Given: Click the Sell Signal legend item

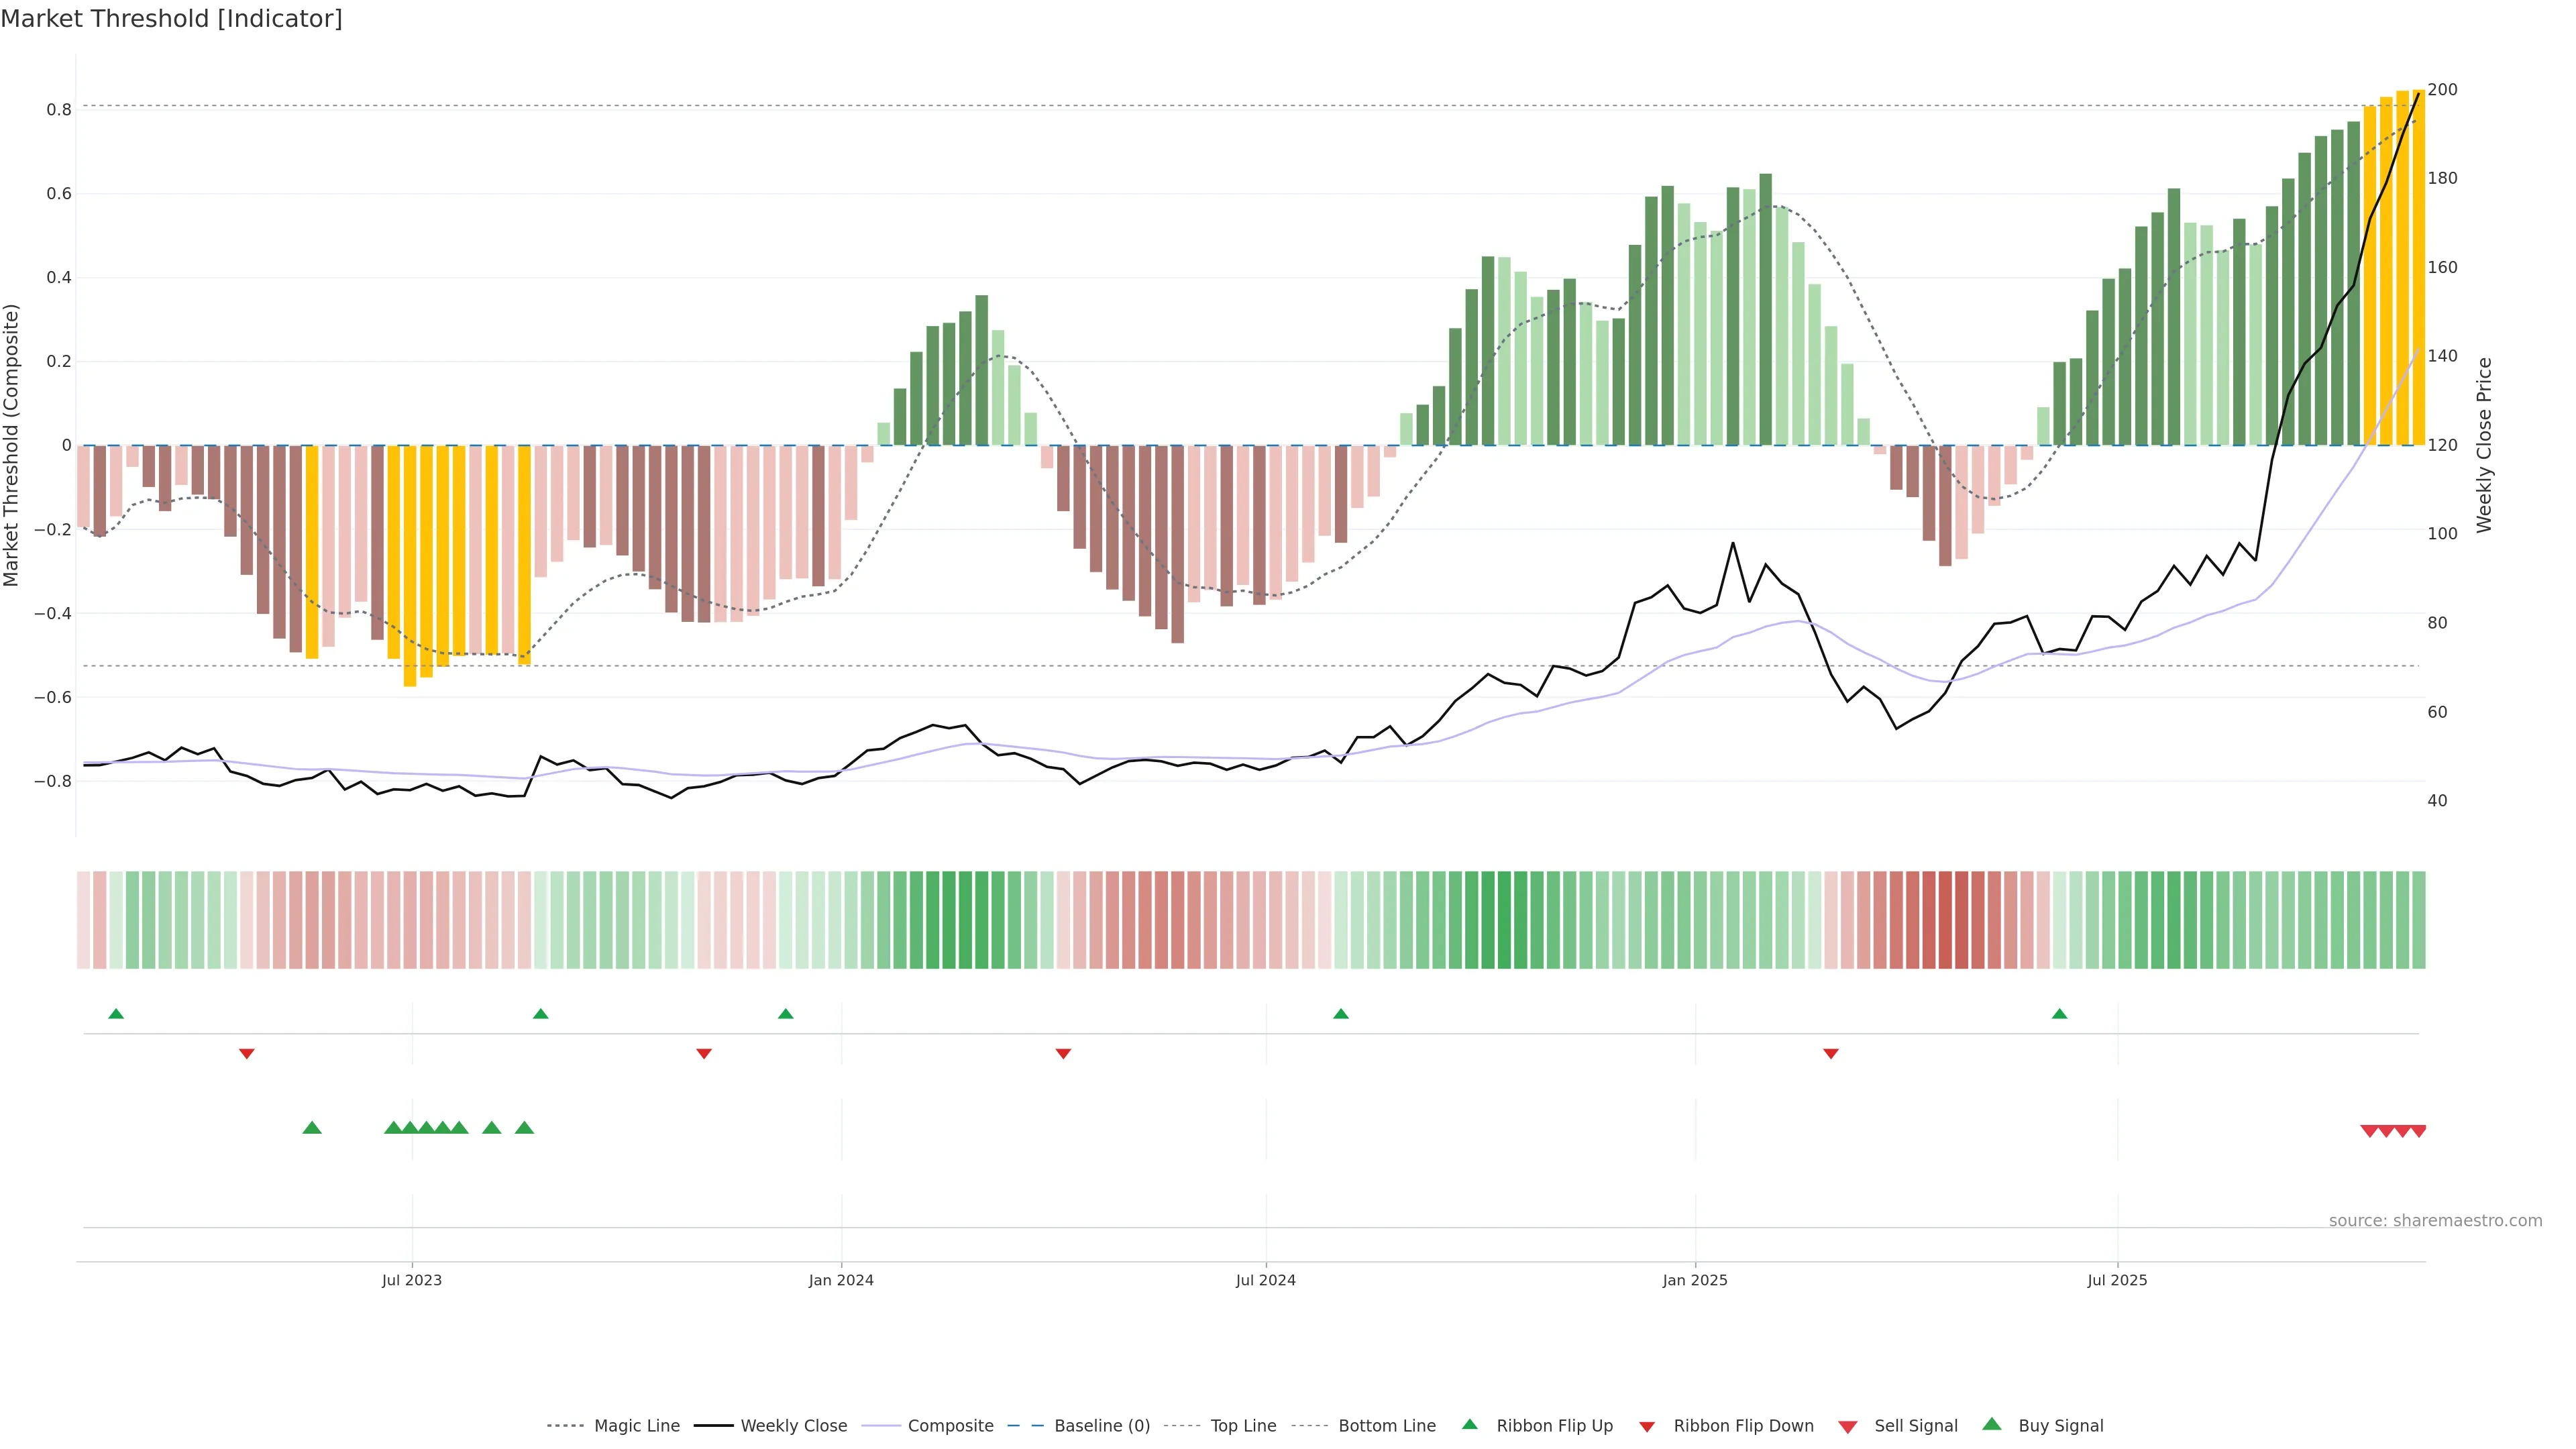Looking at the screenshot, I should (x=1915, y=1426).
